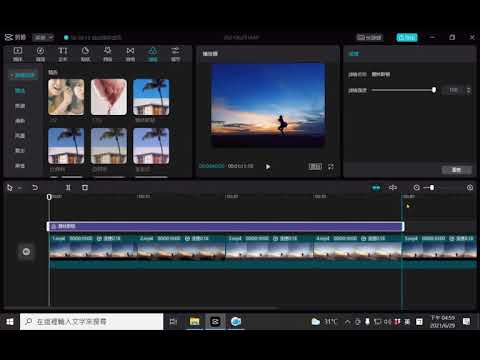The image size is (480, 360).
Task: Adjust intensity with the stepper arrows
Action: pyautogui.click(x=469, y=90)
